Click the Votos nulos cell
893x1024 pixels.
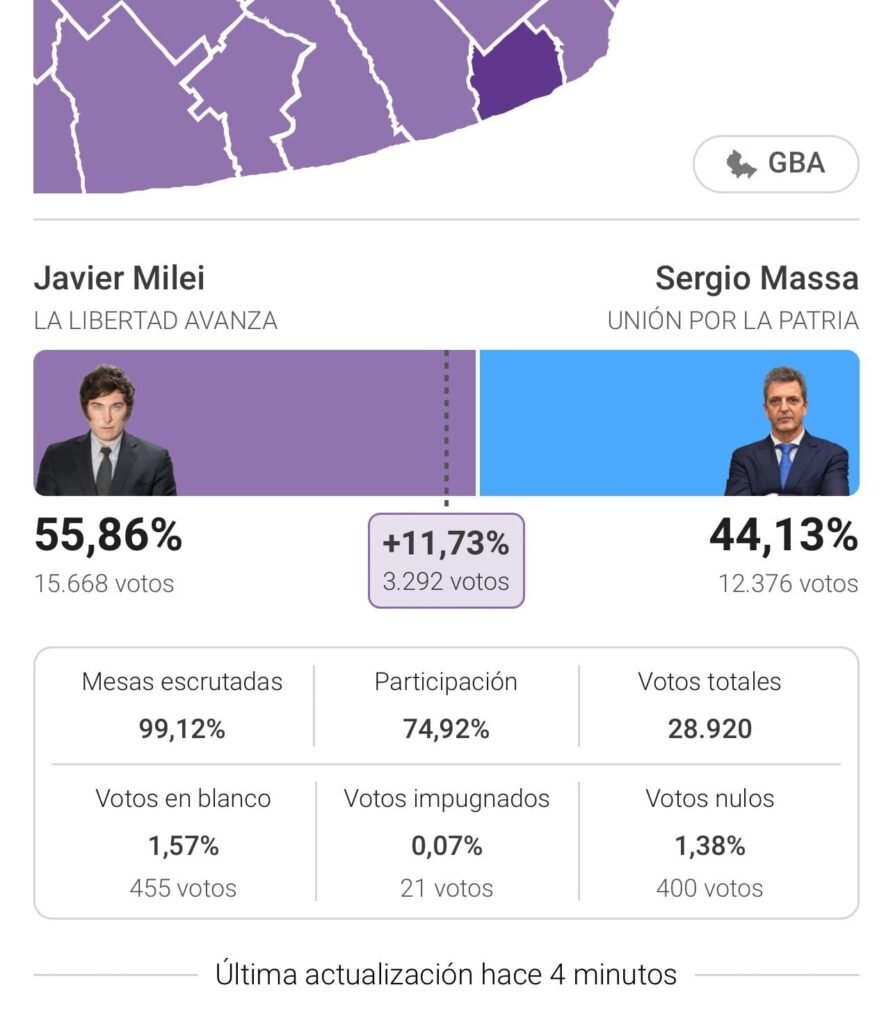709,842
